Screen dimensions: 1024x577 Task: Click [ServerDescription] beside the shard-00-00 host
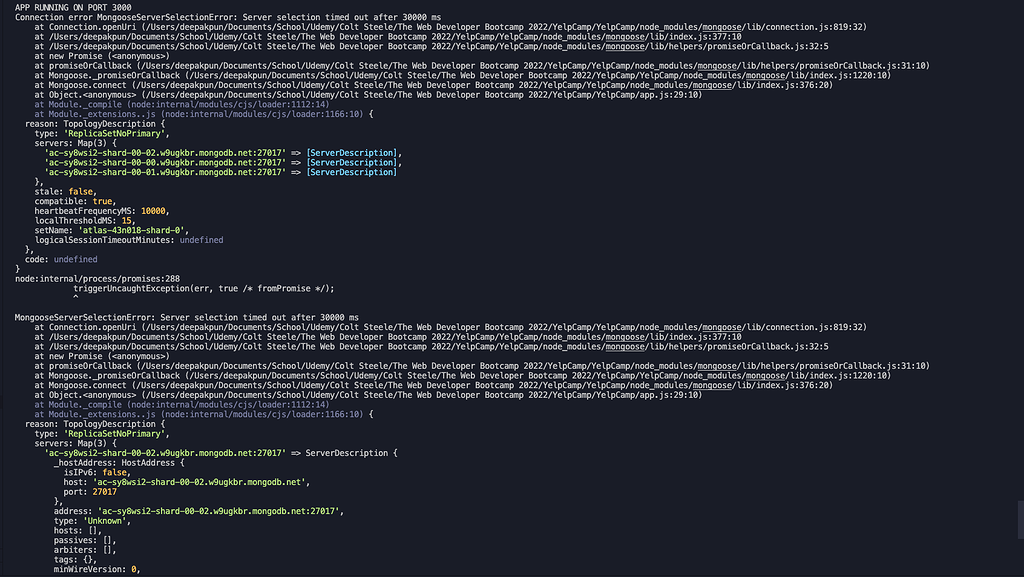tap(351, 161)
